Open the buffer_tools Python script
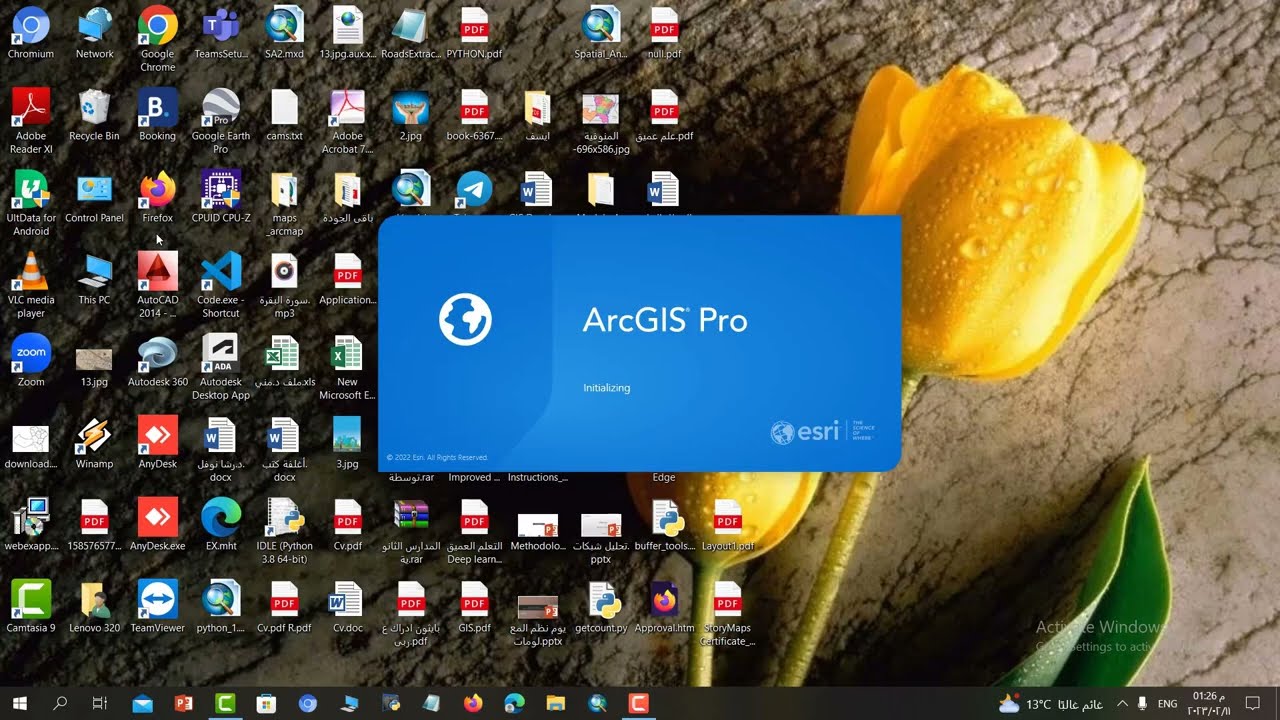The width and height of the screenshot is (1280, 720). (664, 525)
